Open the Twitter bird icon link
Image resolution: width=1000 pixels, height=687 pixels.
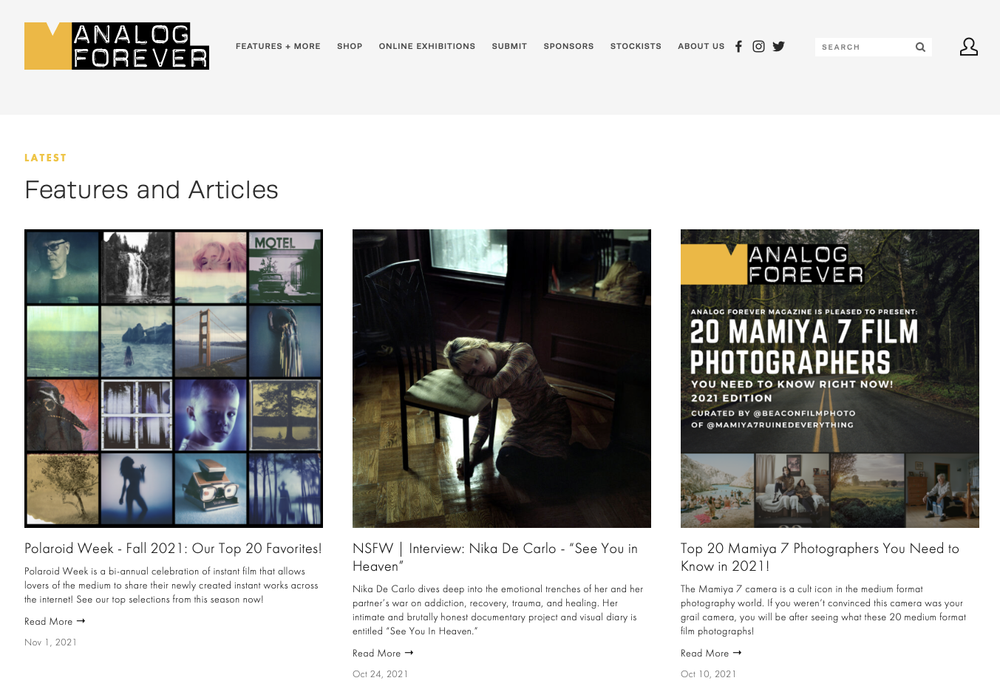tap(779, 47)
